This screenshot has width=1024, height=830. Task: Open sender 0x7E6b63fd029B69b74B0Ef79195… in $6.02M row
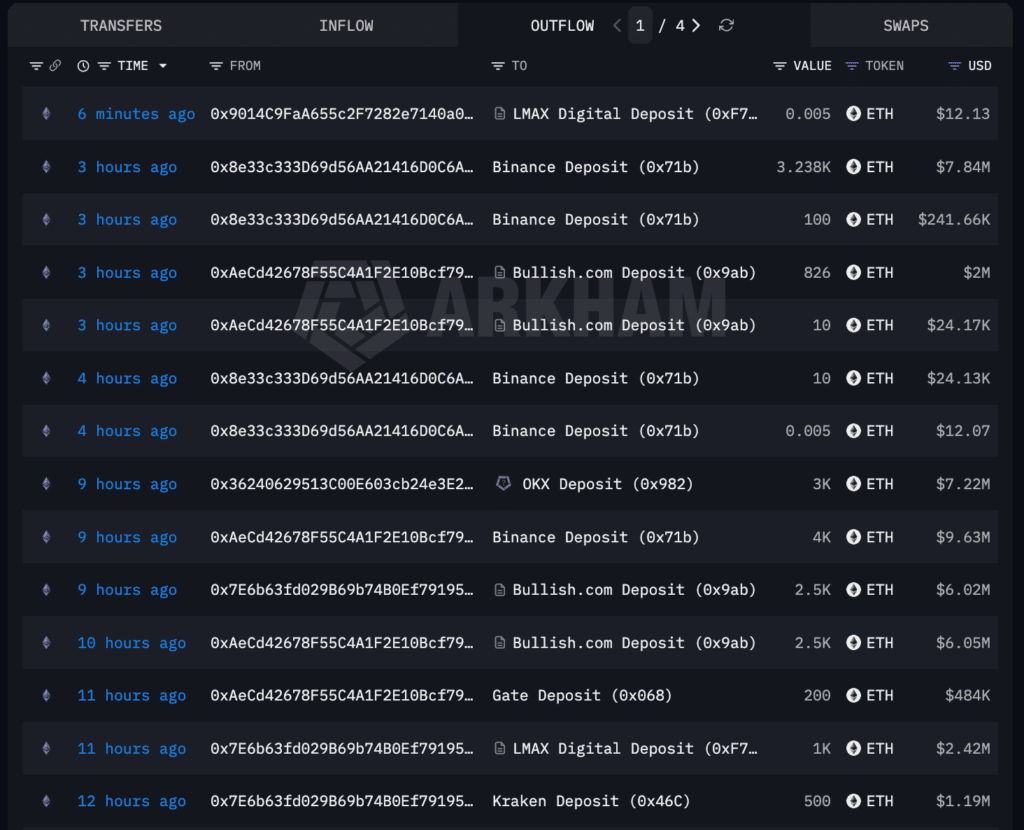tap(342, 590)
